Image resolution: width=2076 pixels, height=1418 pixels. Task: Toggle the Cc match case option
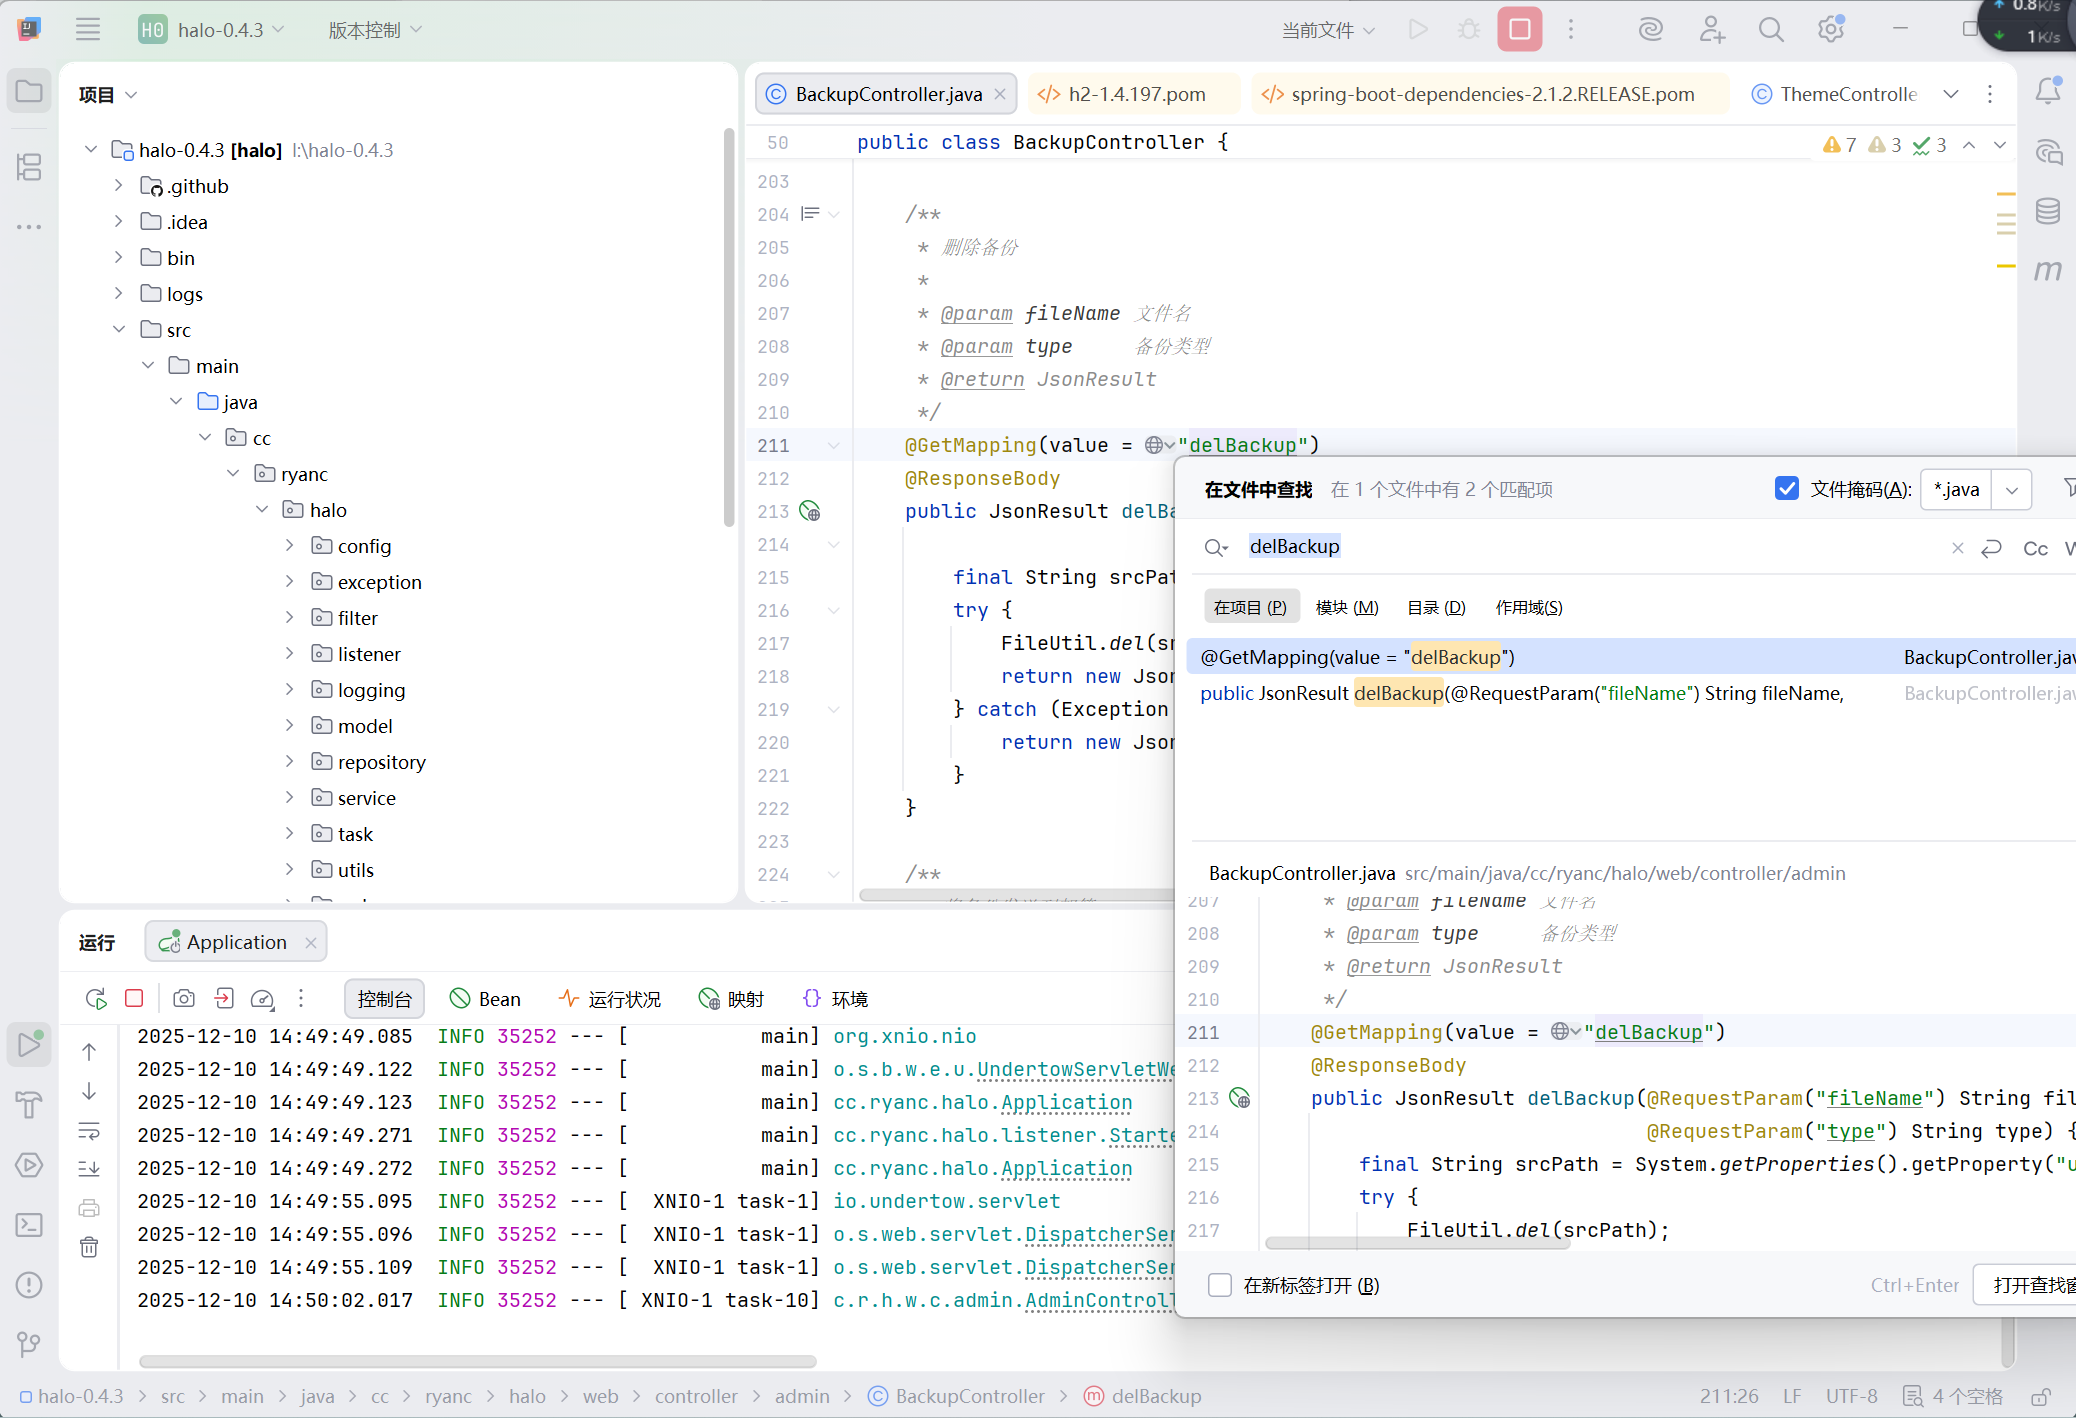tap(2034, 548)
